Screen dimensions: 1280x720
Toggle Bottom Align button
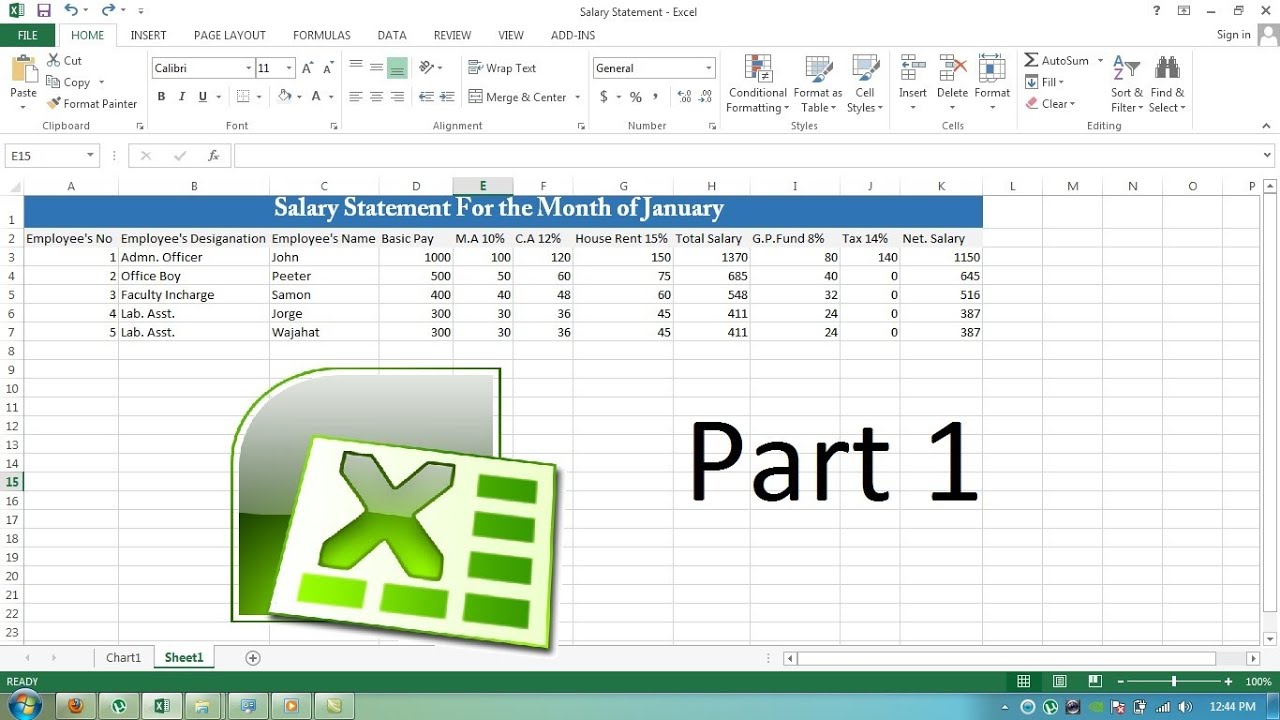[397, 67]
